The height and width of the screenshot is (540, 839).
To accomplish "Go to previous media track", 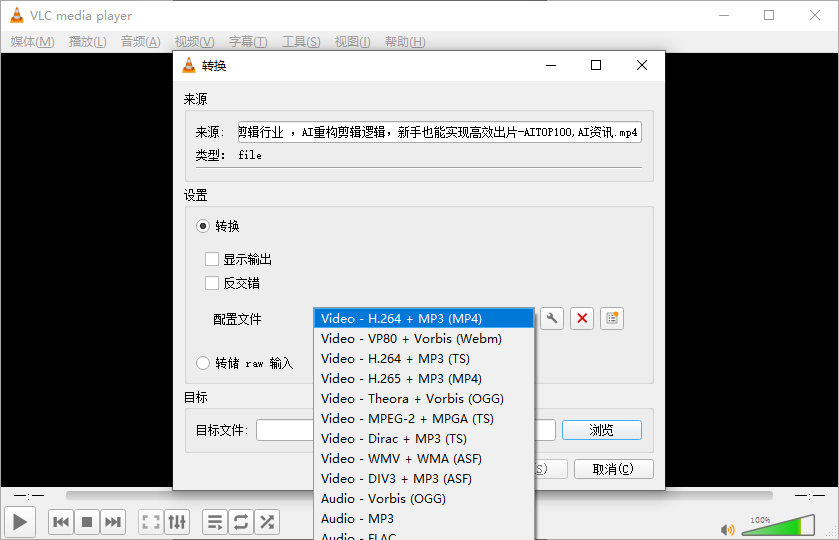I will [61, 522].
